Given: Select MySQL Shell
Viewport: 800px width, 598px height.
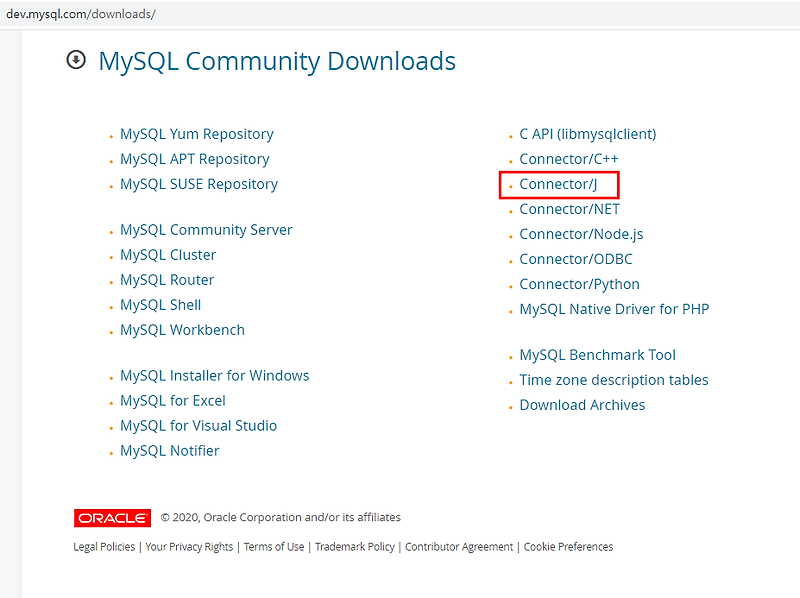Looking at the screenshot, I should pos(160,304).
